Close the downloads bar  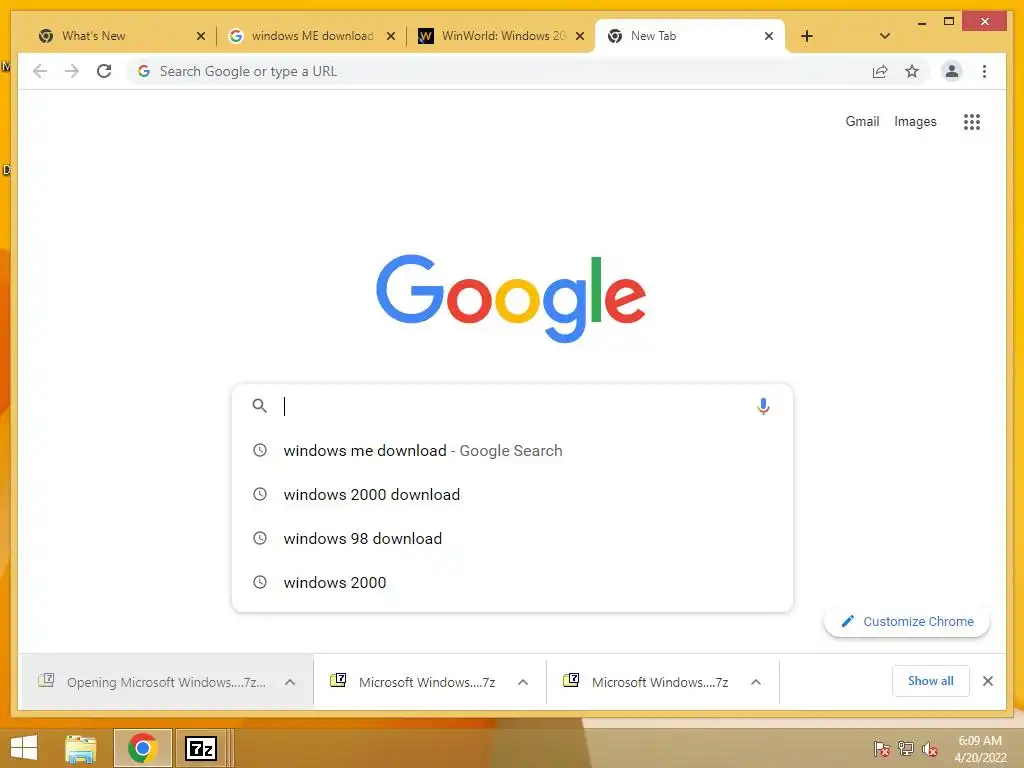[987, 681]
